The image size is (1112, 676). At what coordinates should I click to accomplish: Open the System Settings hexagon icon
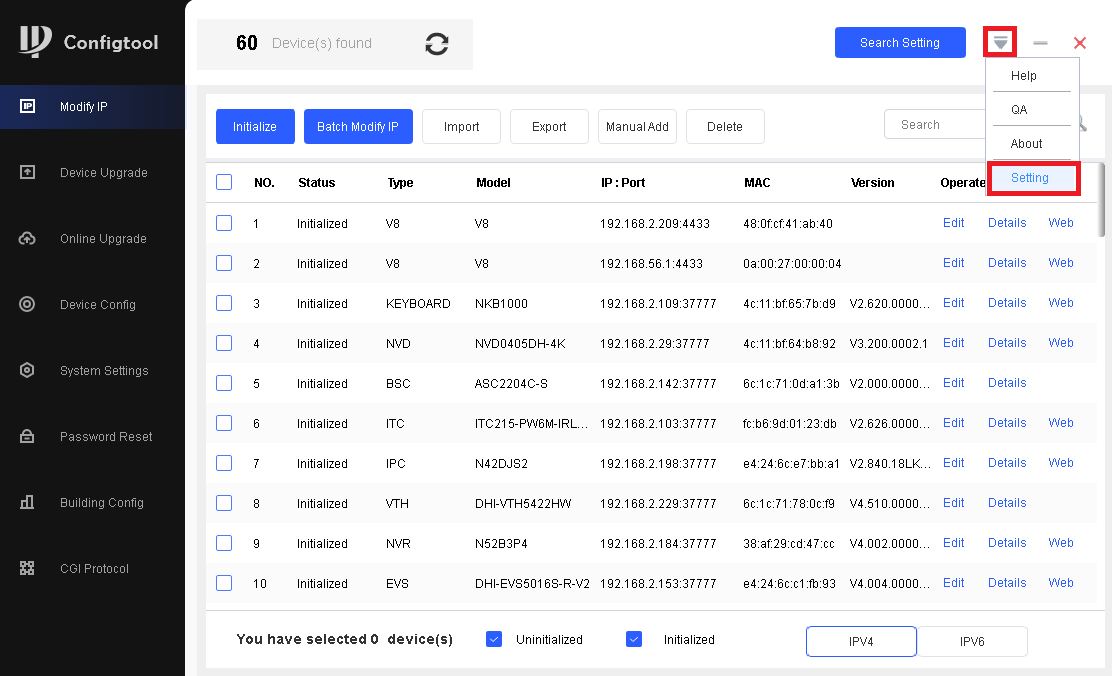tap(28, 371)
